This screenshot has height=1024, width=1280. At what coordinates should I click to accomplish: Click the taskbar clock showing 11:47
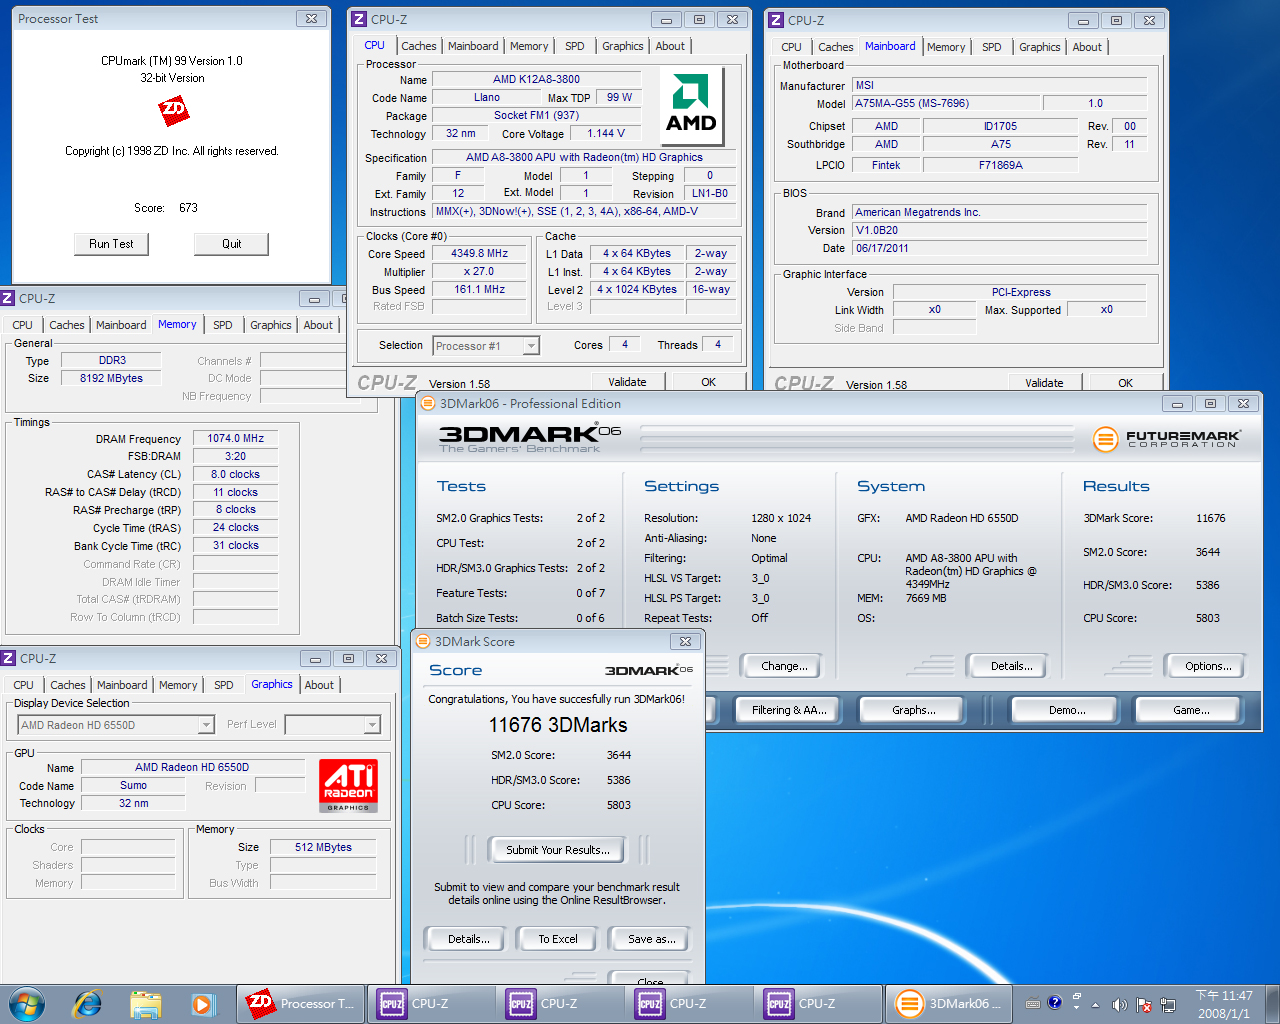click(1224, 1004)
